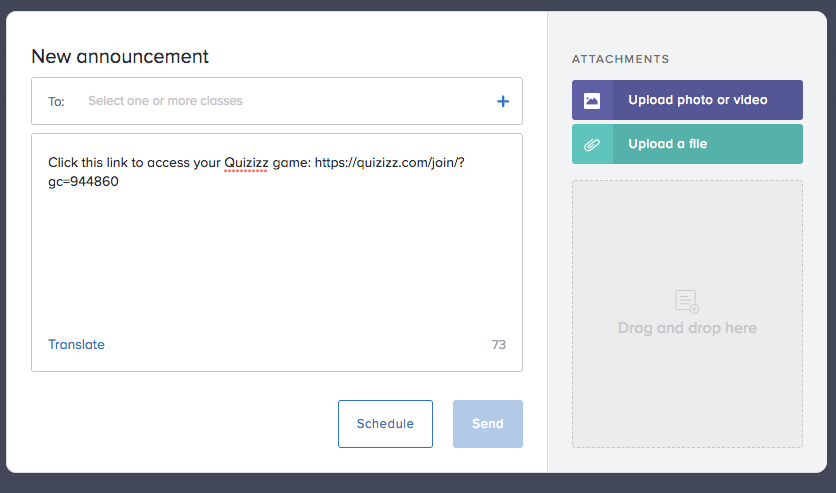Click the 'To:' recipient label
This screenshot has width=836, height=493.
tap(56, 101)
